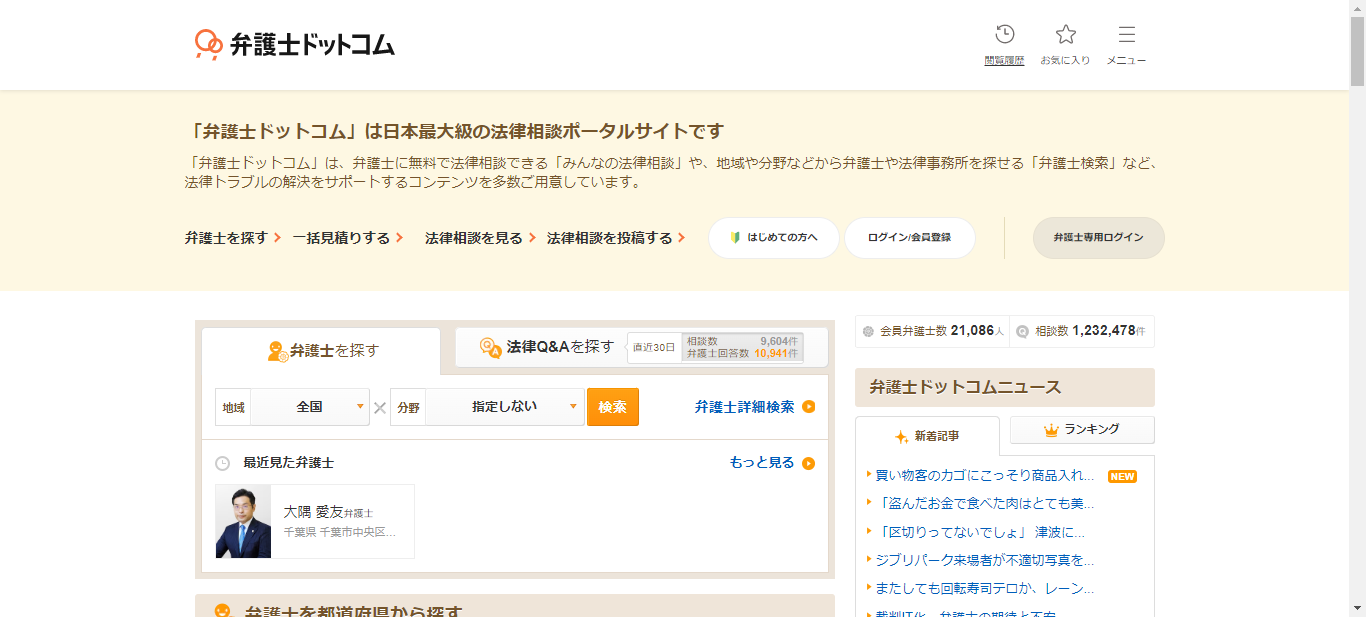Click the sparkle icon on 新着記事 tab

901,437
